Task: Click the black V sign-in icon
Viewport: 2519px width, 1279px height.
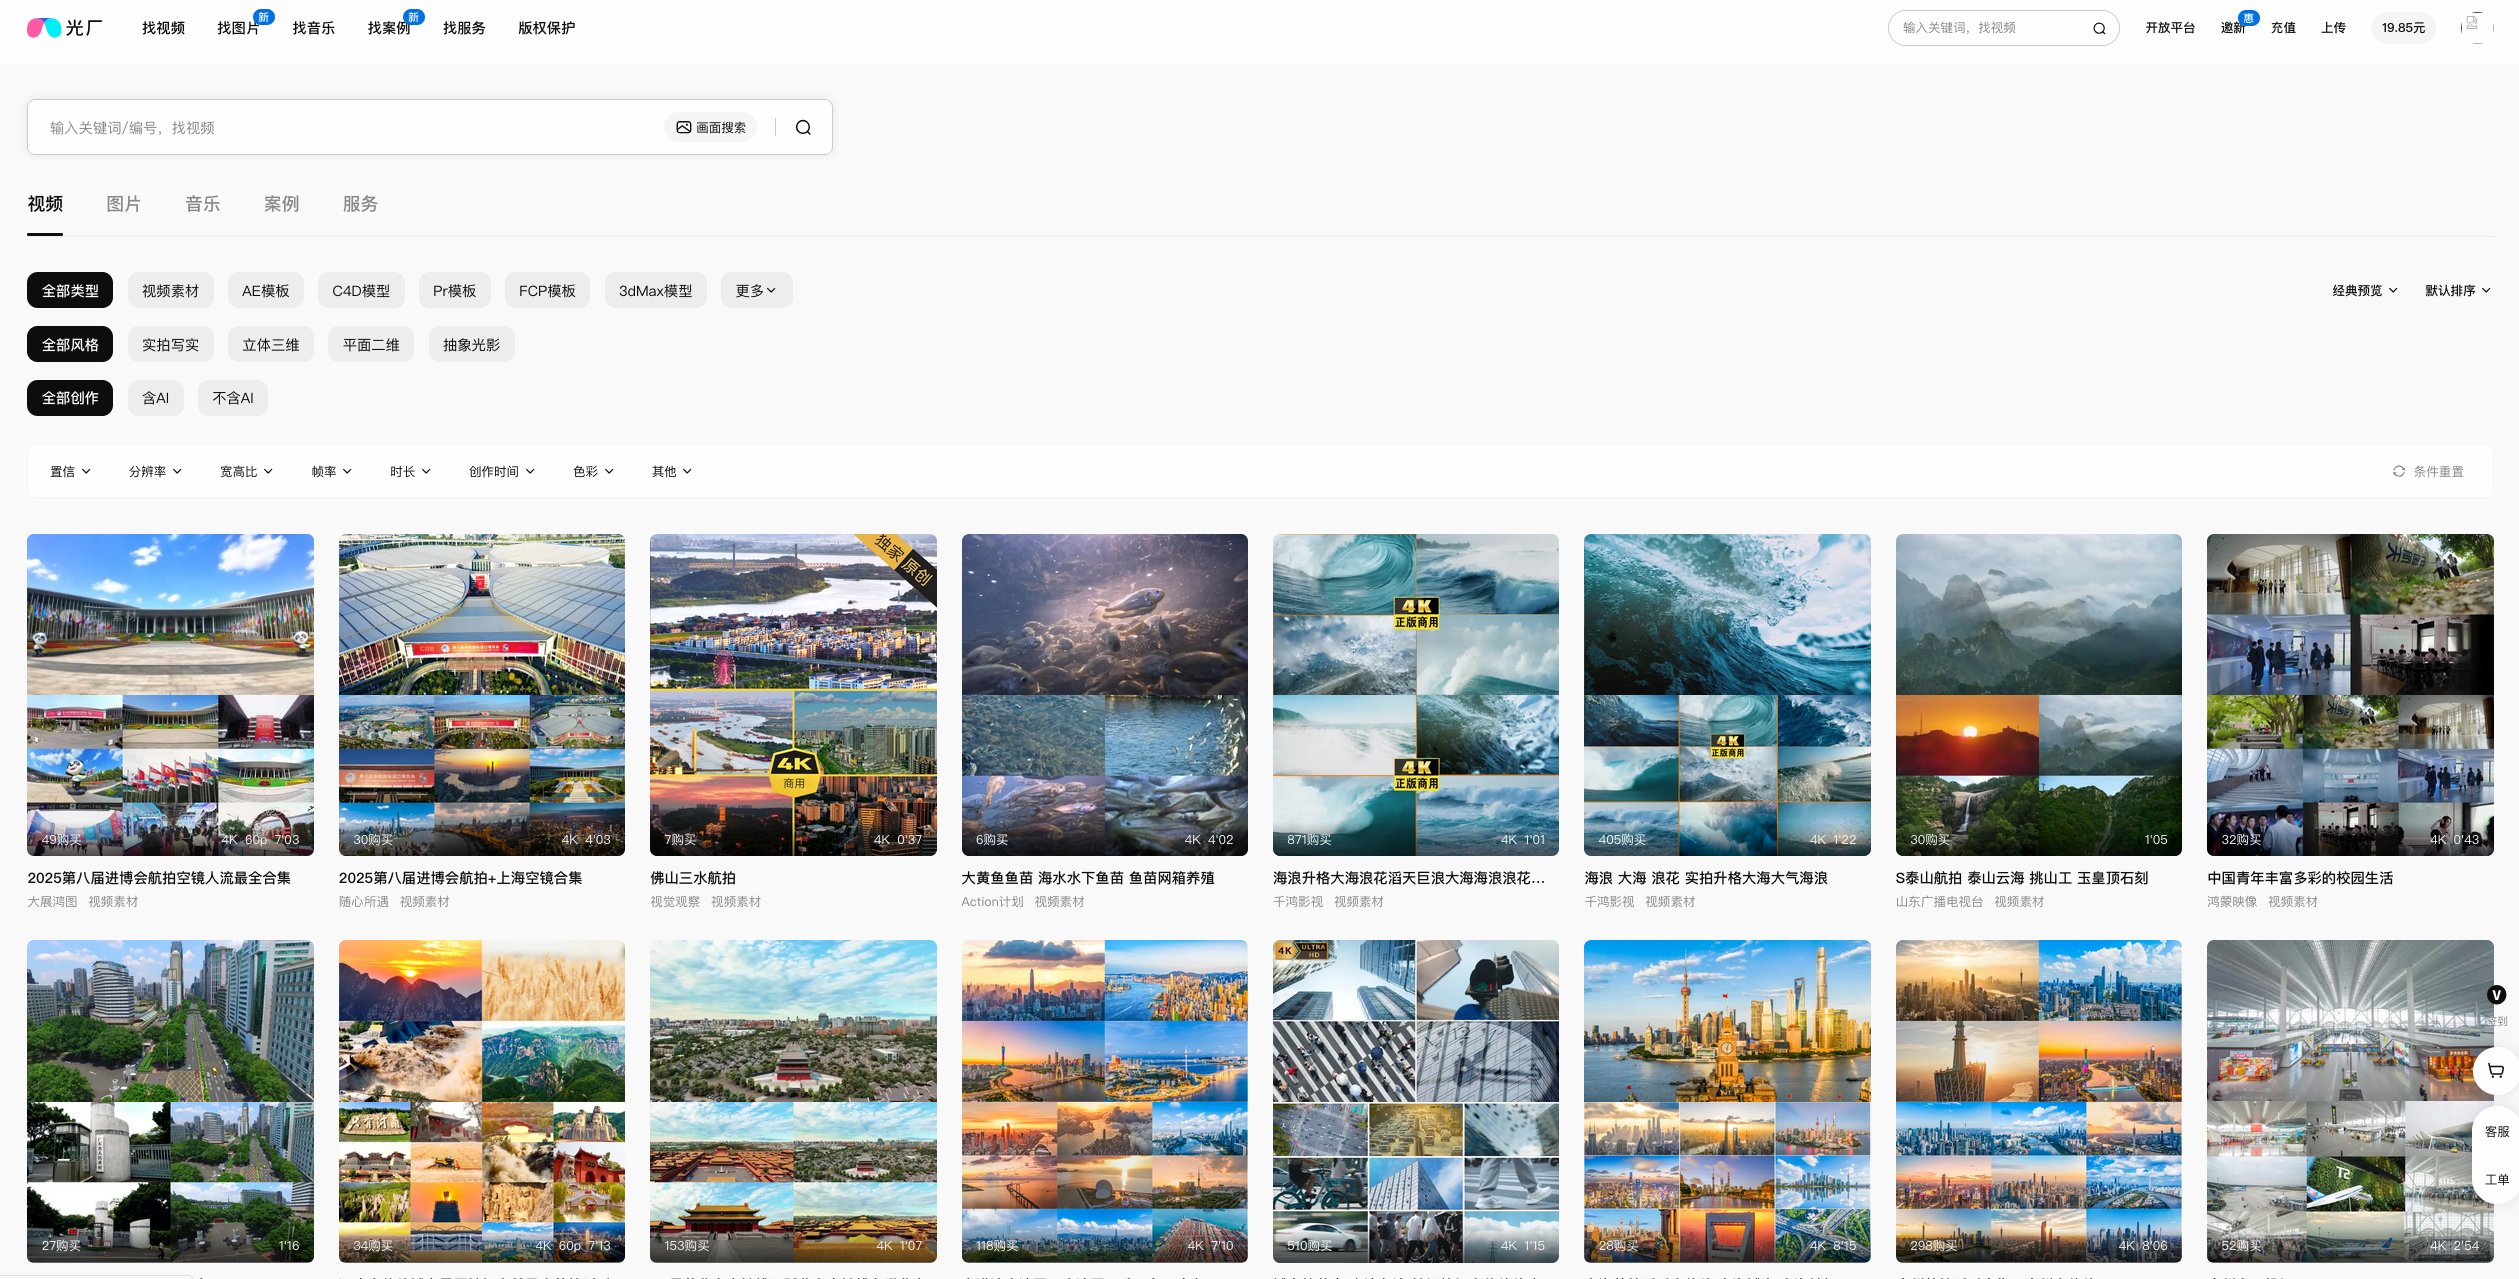Action: (x=2497, y=994)
